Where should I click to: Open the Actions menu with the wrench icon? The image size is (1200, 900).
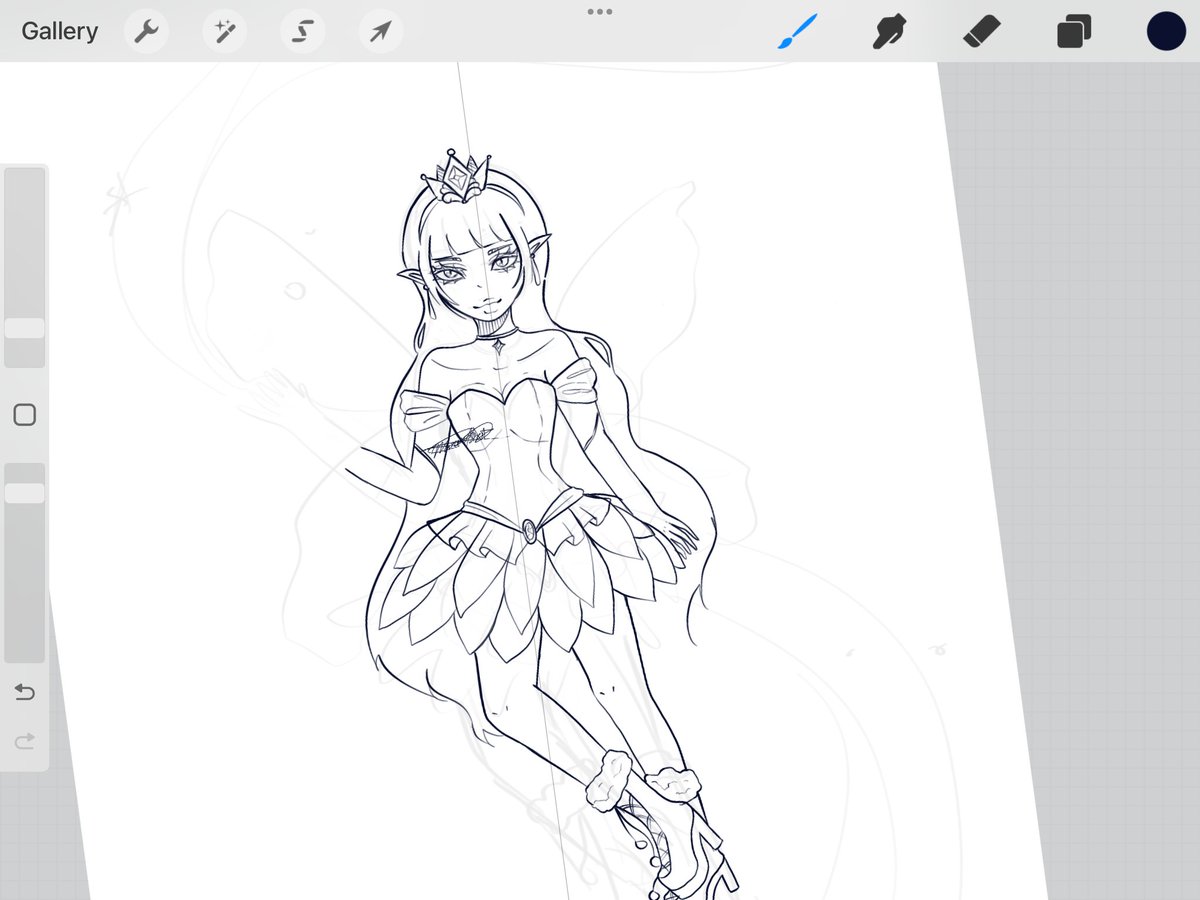pyautogui.click(x=146, y=31)
